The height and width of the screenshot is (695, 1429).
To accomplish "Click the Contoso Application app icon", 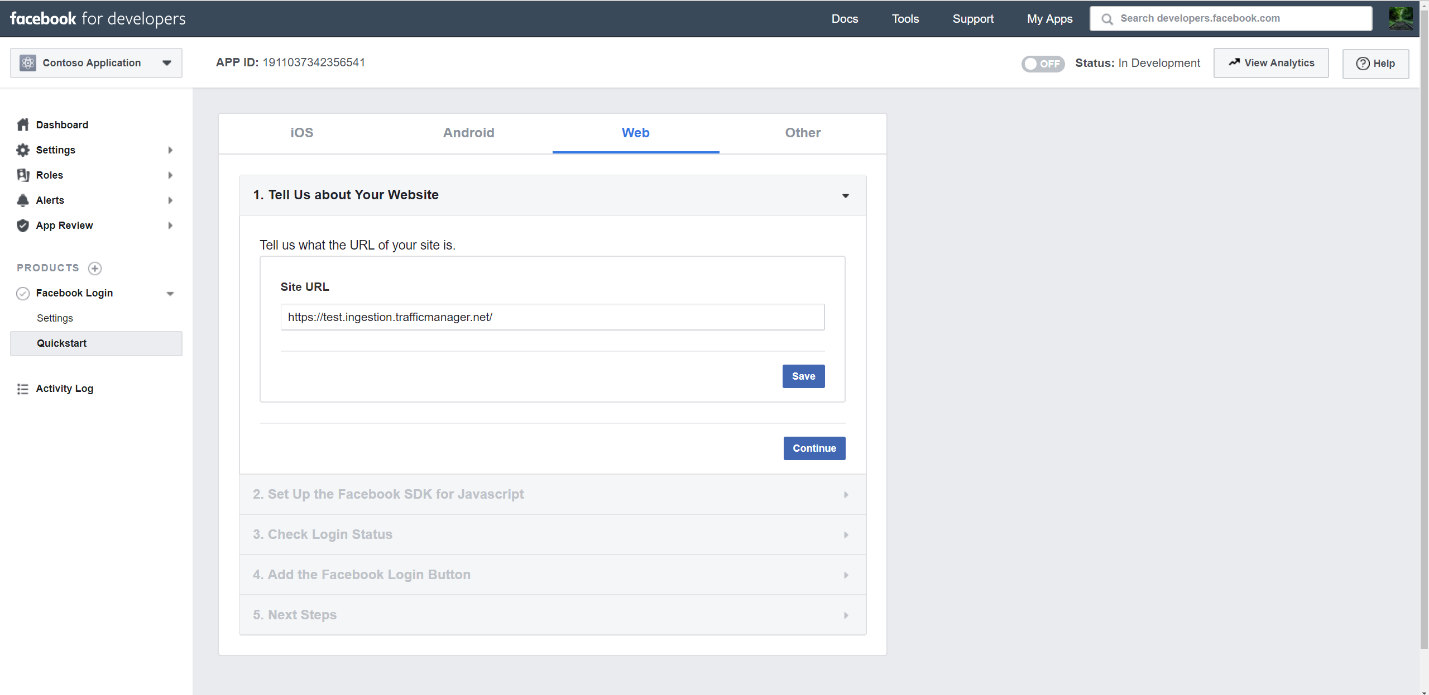I will point(27,63).
